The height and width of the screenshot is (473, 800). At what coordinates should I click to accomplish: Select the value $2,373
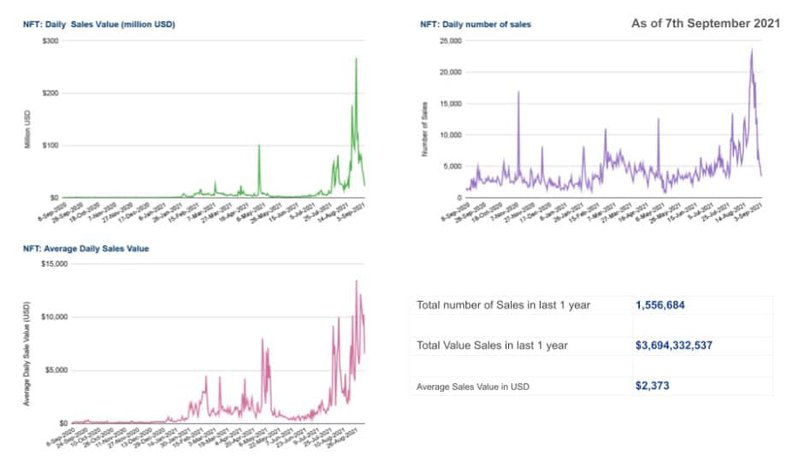pos(652,386)
